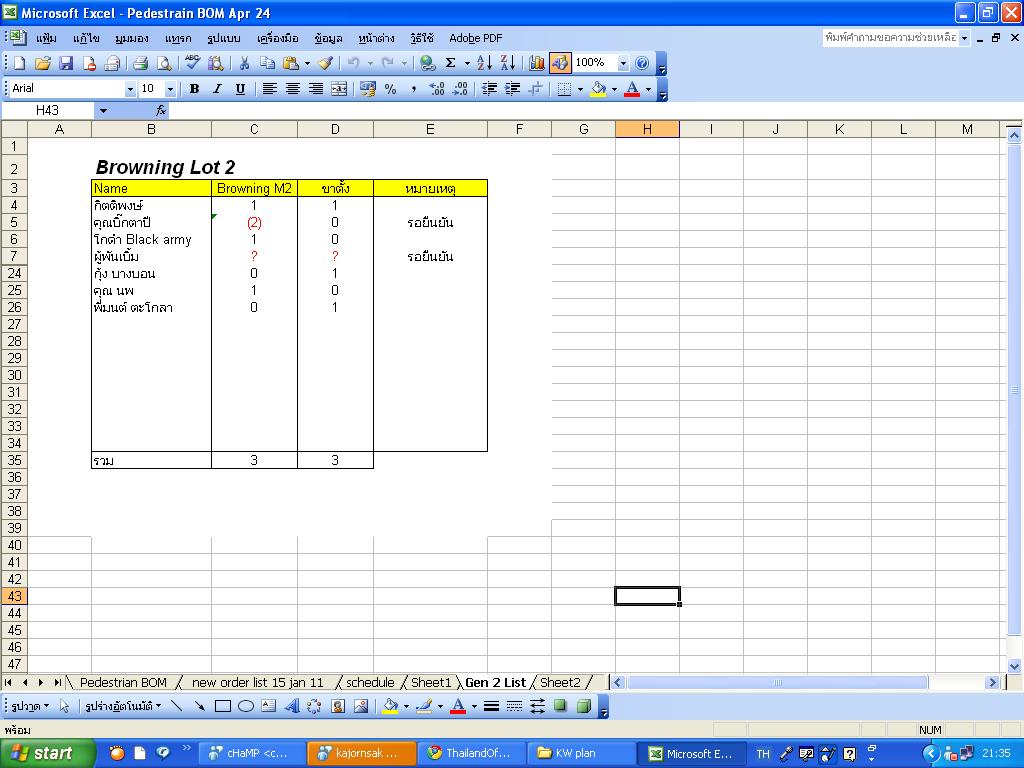Apply Percent Style formatting
This screenshot has width=1024, height=768.
pyautogui.click(x=390, y=89)
